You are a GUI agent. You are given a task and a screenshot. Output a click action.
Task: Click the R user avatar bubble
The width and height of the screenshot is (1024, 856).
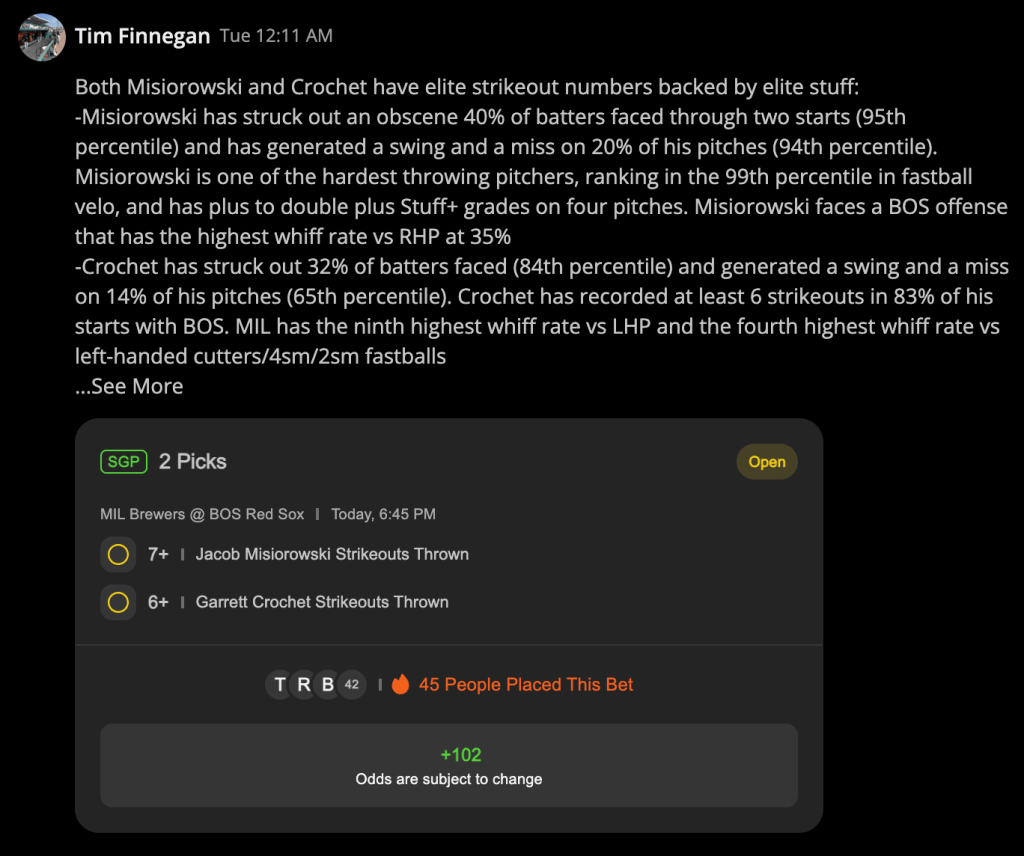[x=304, y=684]
